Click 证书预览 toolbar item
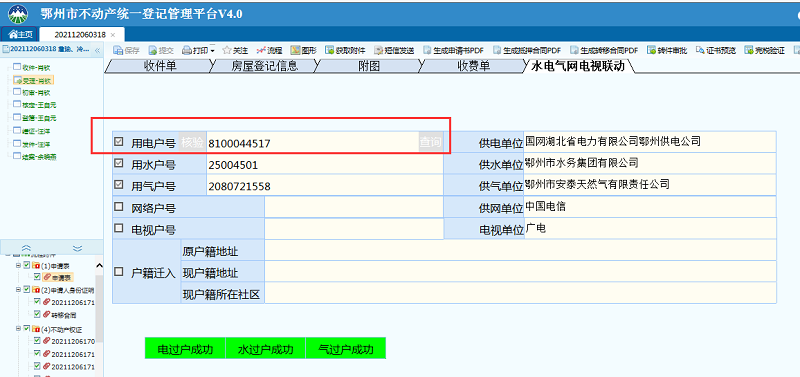The height and width of the screenshot is (377, 800). [x=715, y=51]
